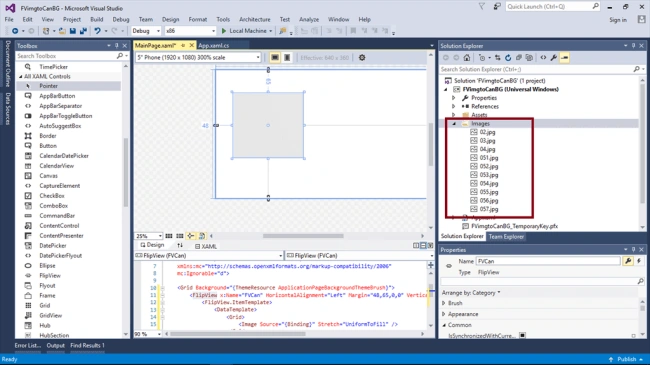Open designer device preview settings gear

click(362, 58)
